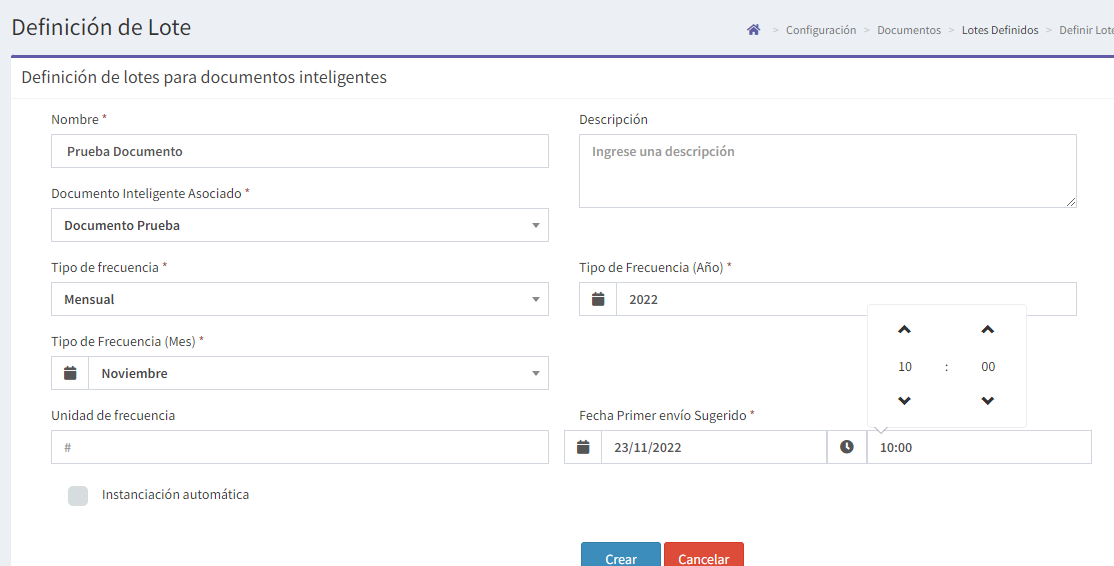
Task: Click the Crear button
Action: [621, 555]
